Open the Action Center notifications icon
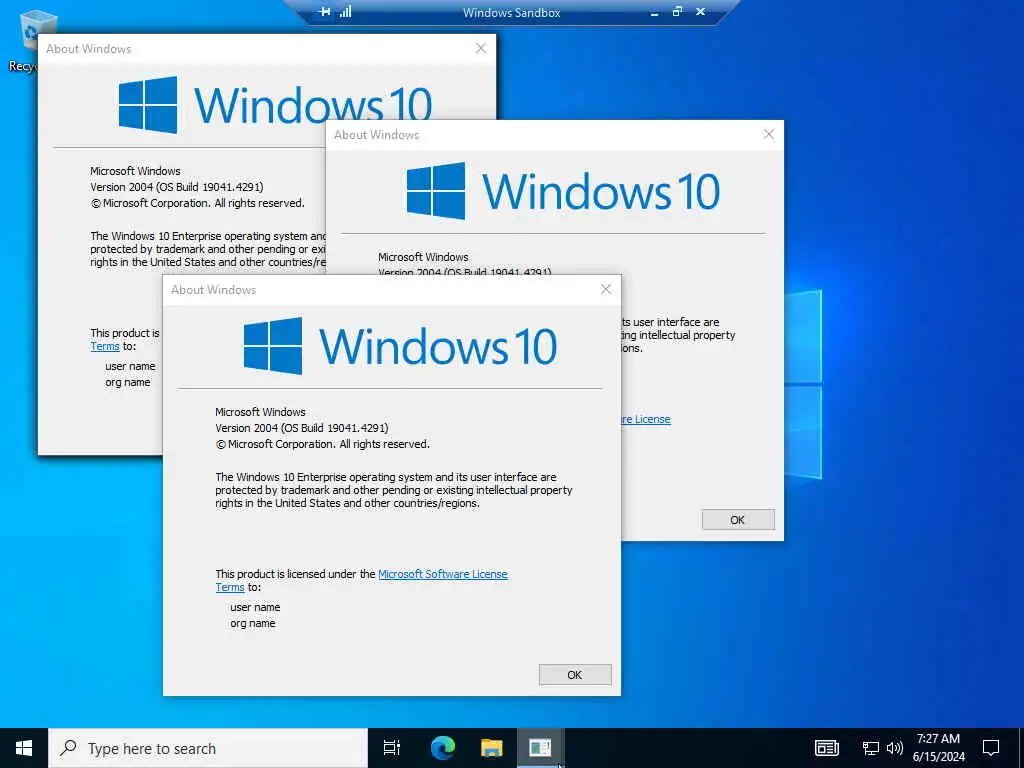The width and height of the screenshot is (1024, 768). tap(991, 748)
